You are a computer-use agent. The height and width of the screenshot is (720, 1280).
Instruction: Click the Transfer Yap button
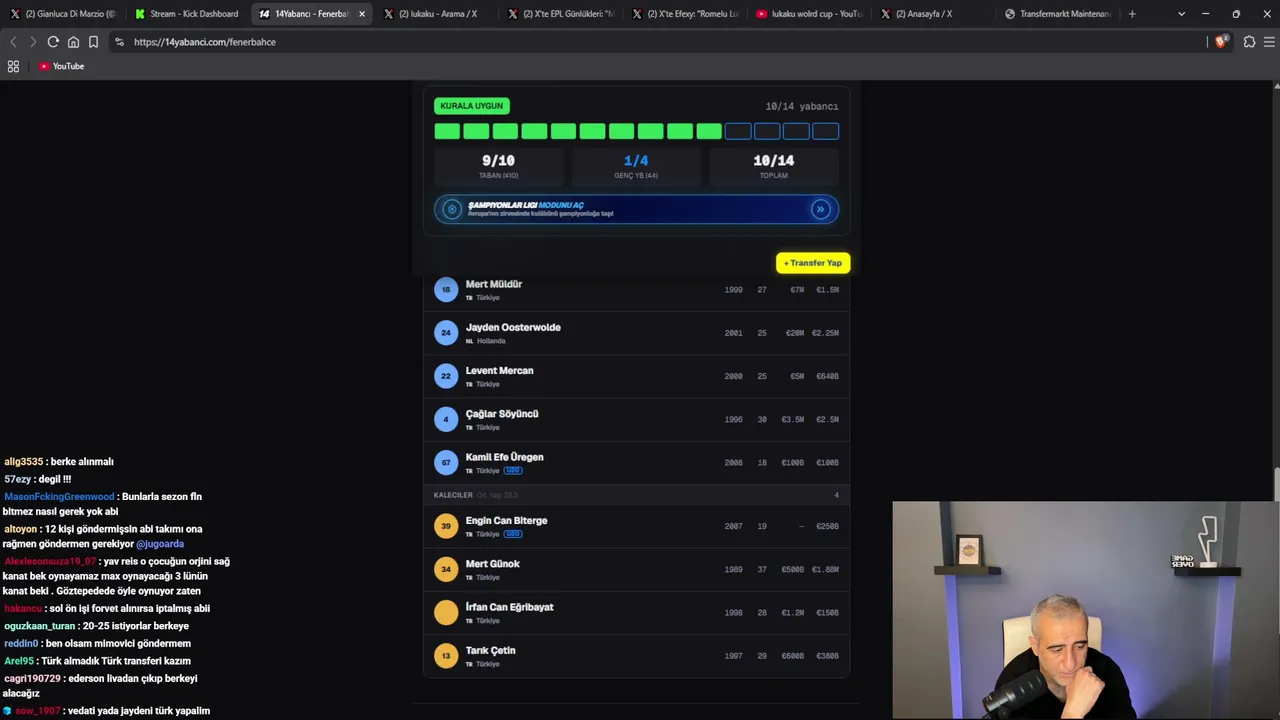click(813, 263)
